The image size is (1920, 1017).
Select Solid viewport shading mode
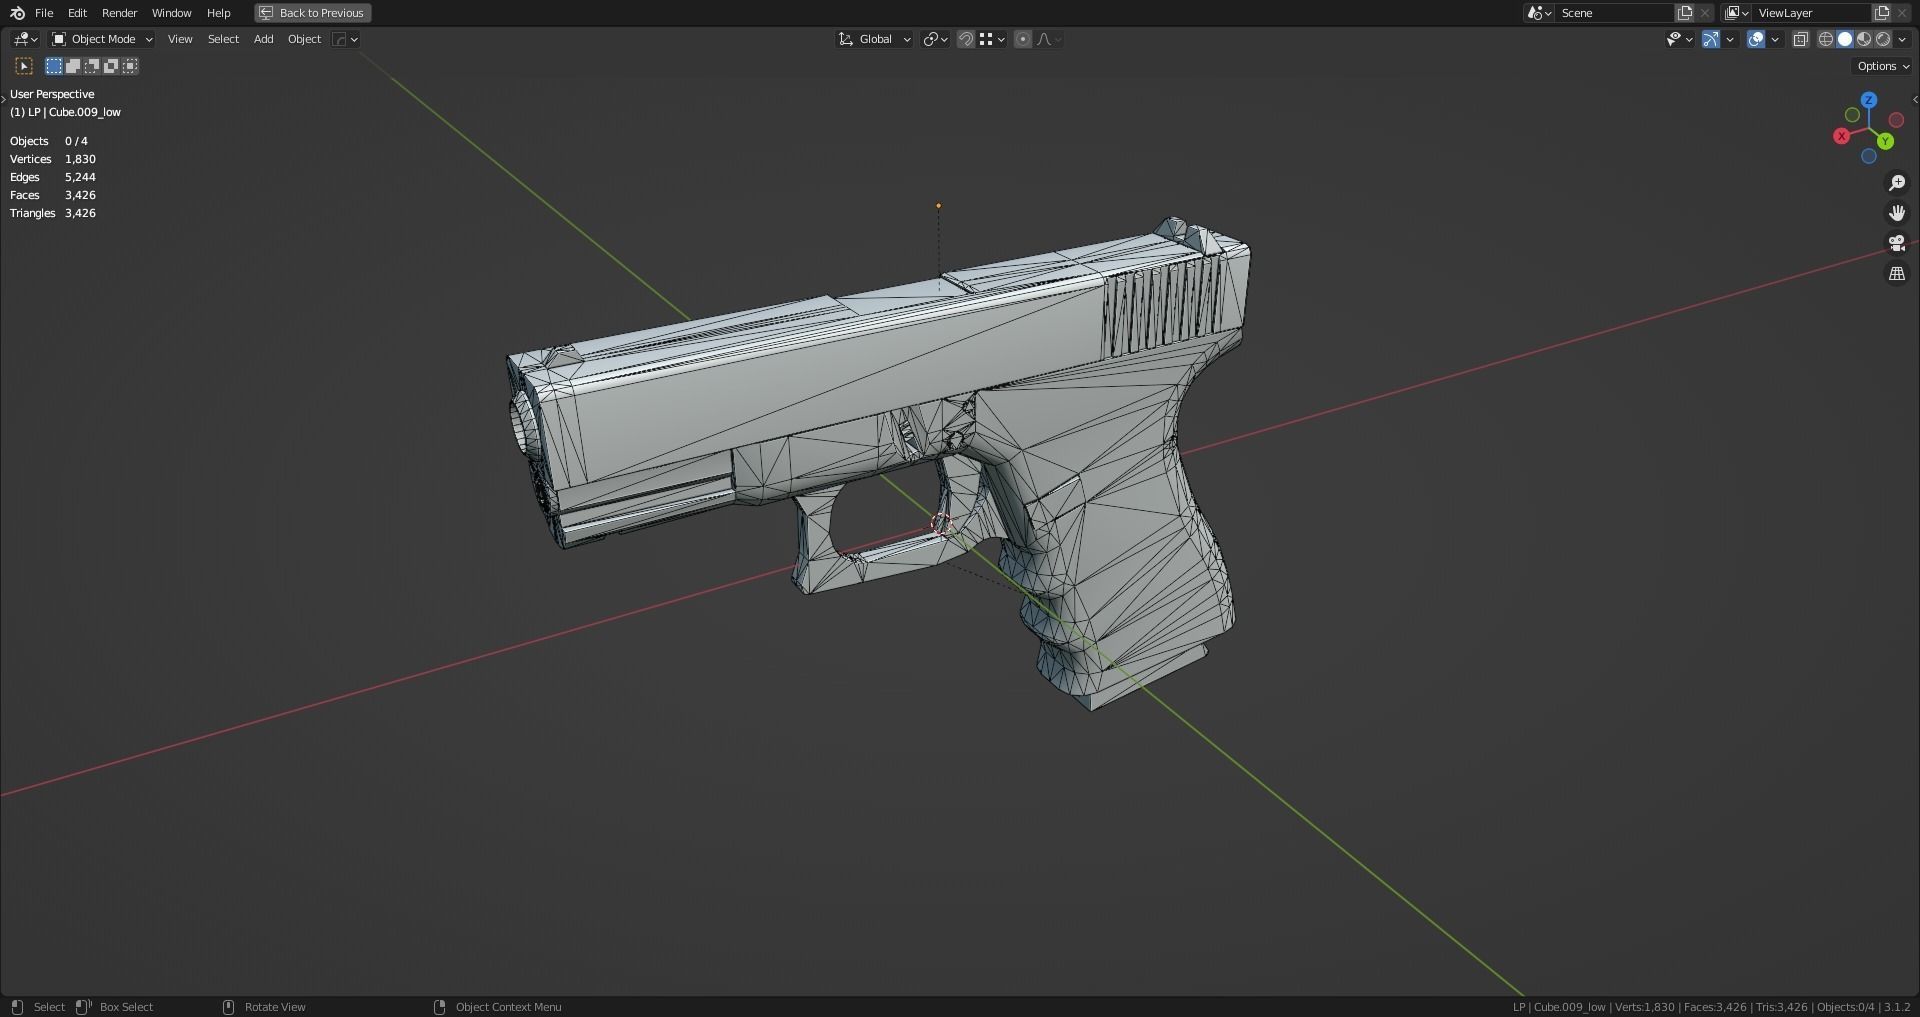coord(1844,39)
